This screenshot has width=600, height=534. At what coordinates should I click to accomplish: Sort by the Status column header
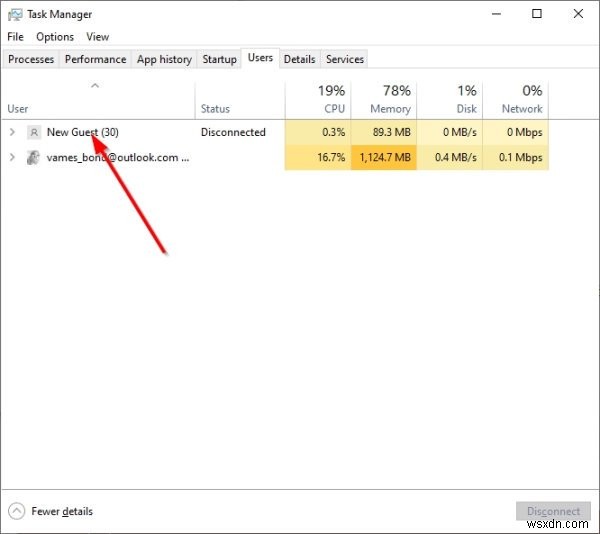point(240,100)
